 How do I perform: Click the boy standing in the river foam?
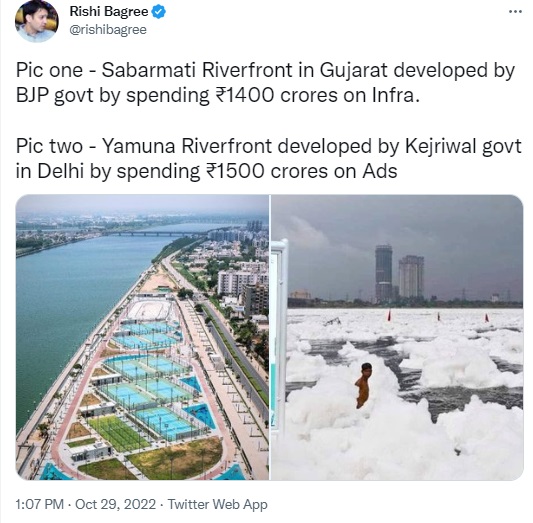[x=363, y=385]
